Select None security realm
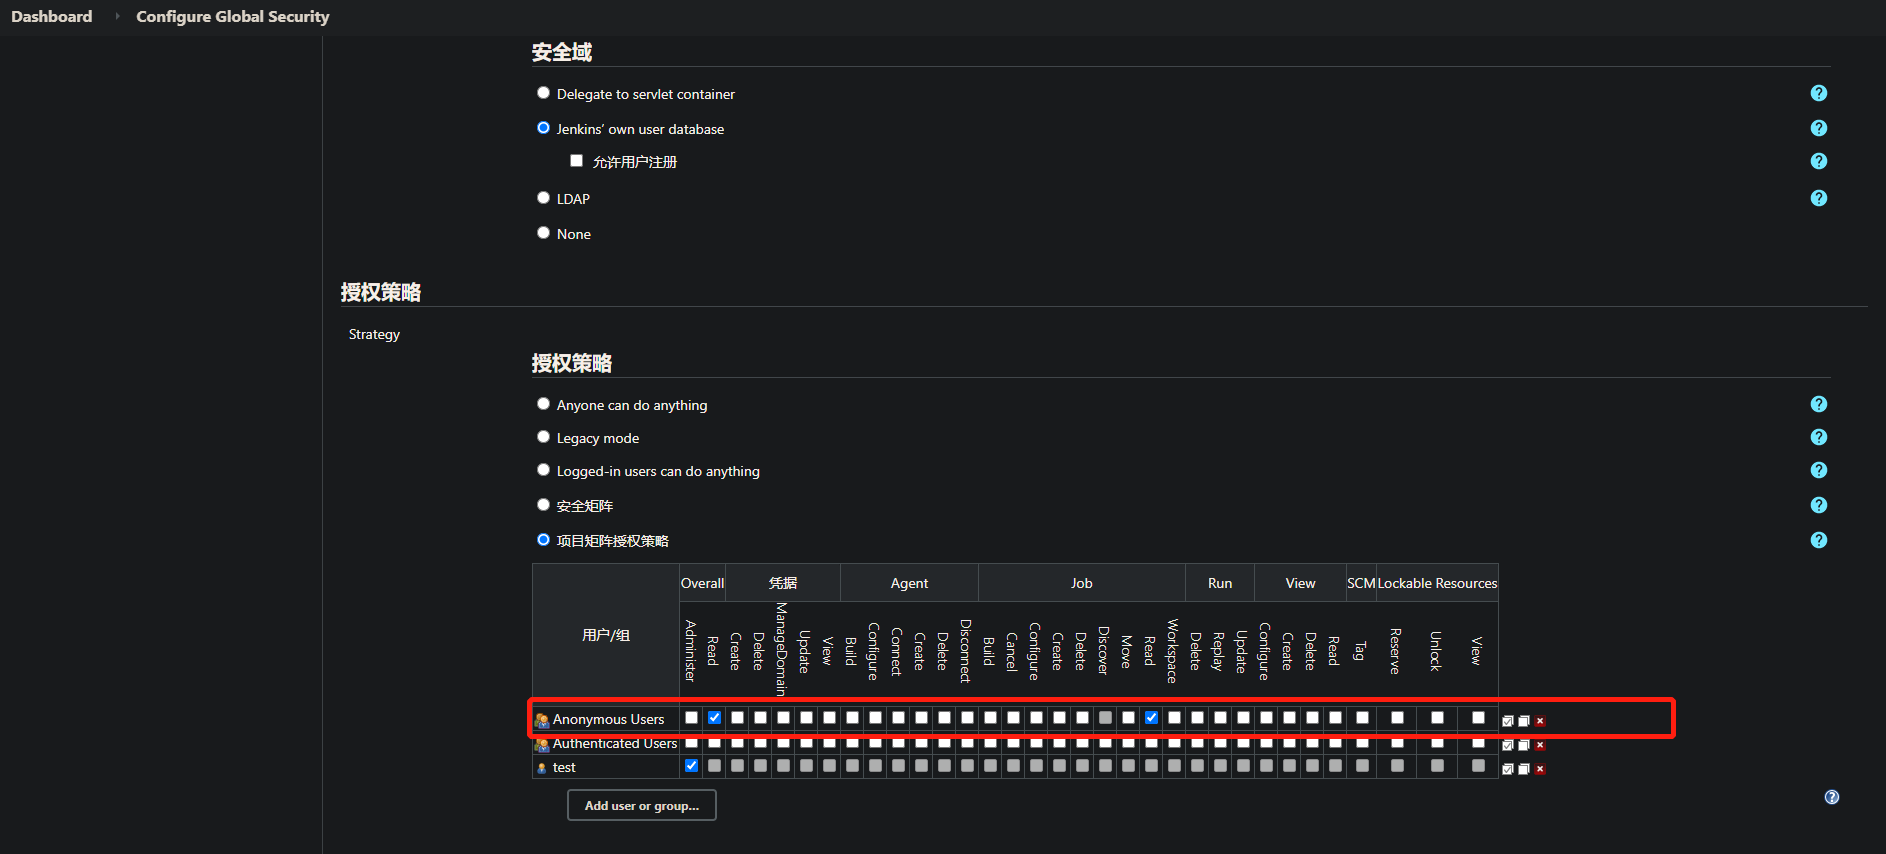Screen dimensions: 1886x854 point(543,233)
